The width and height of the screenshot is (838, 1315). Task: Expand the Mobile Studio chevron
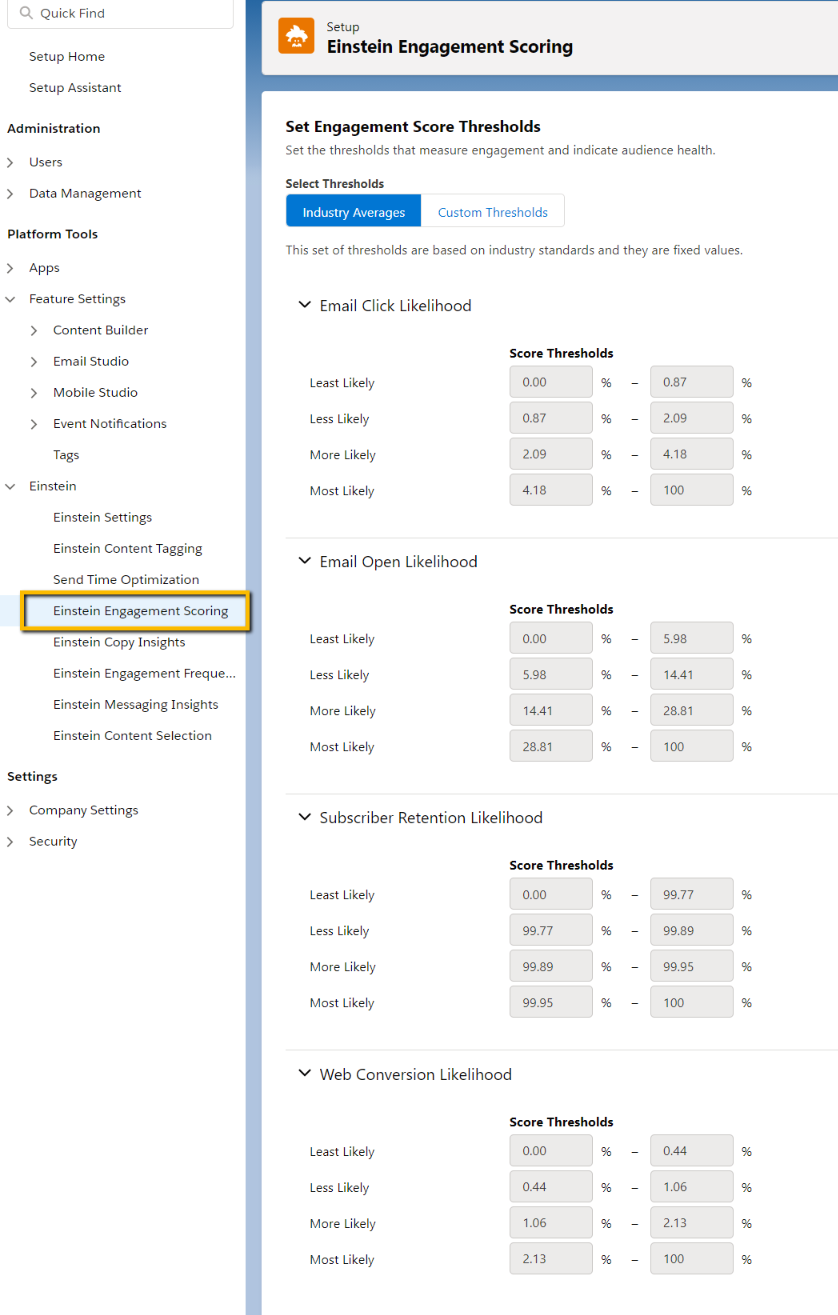(34, 392)
